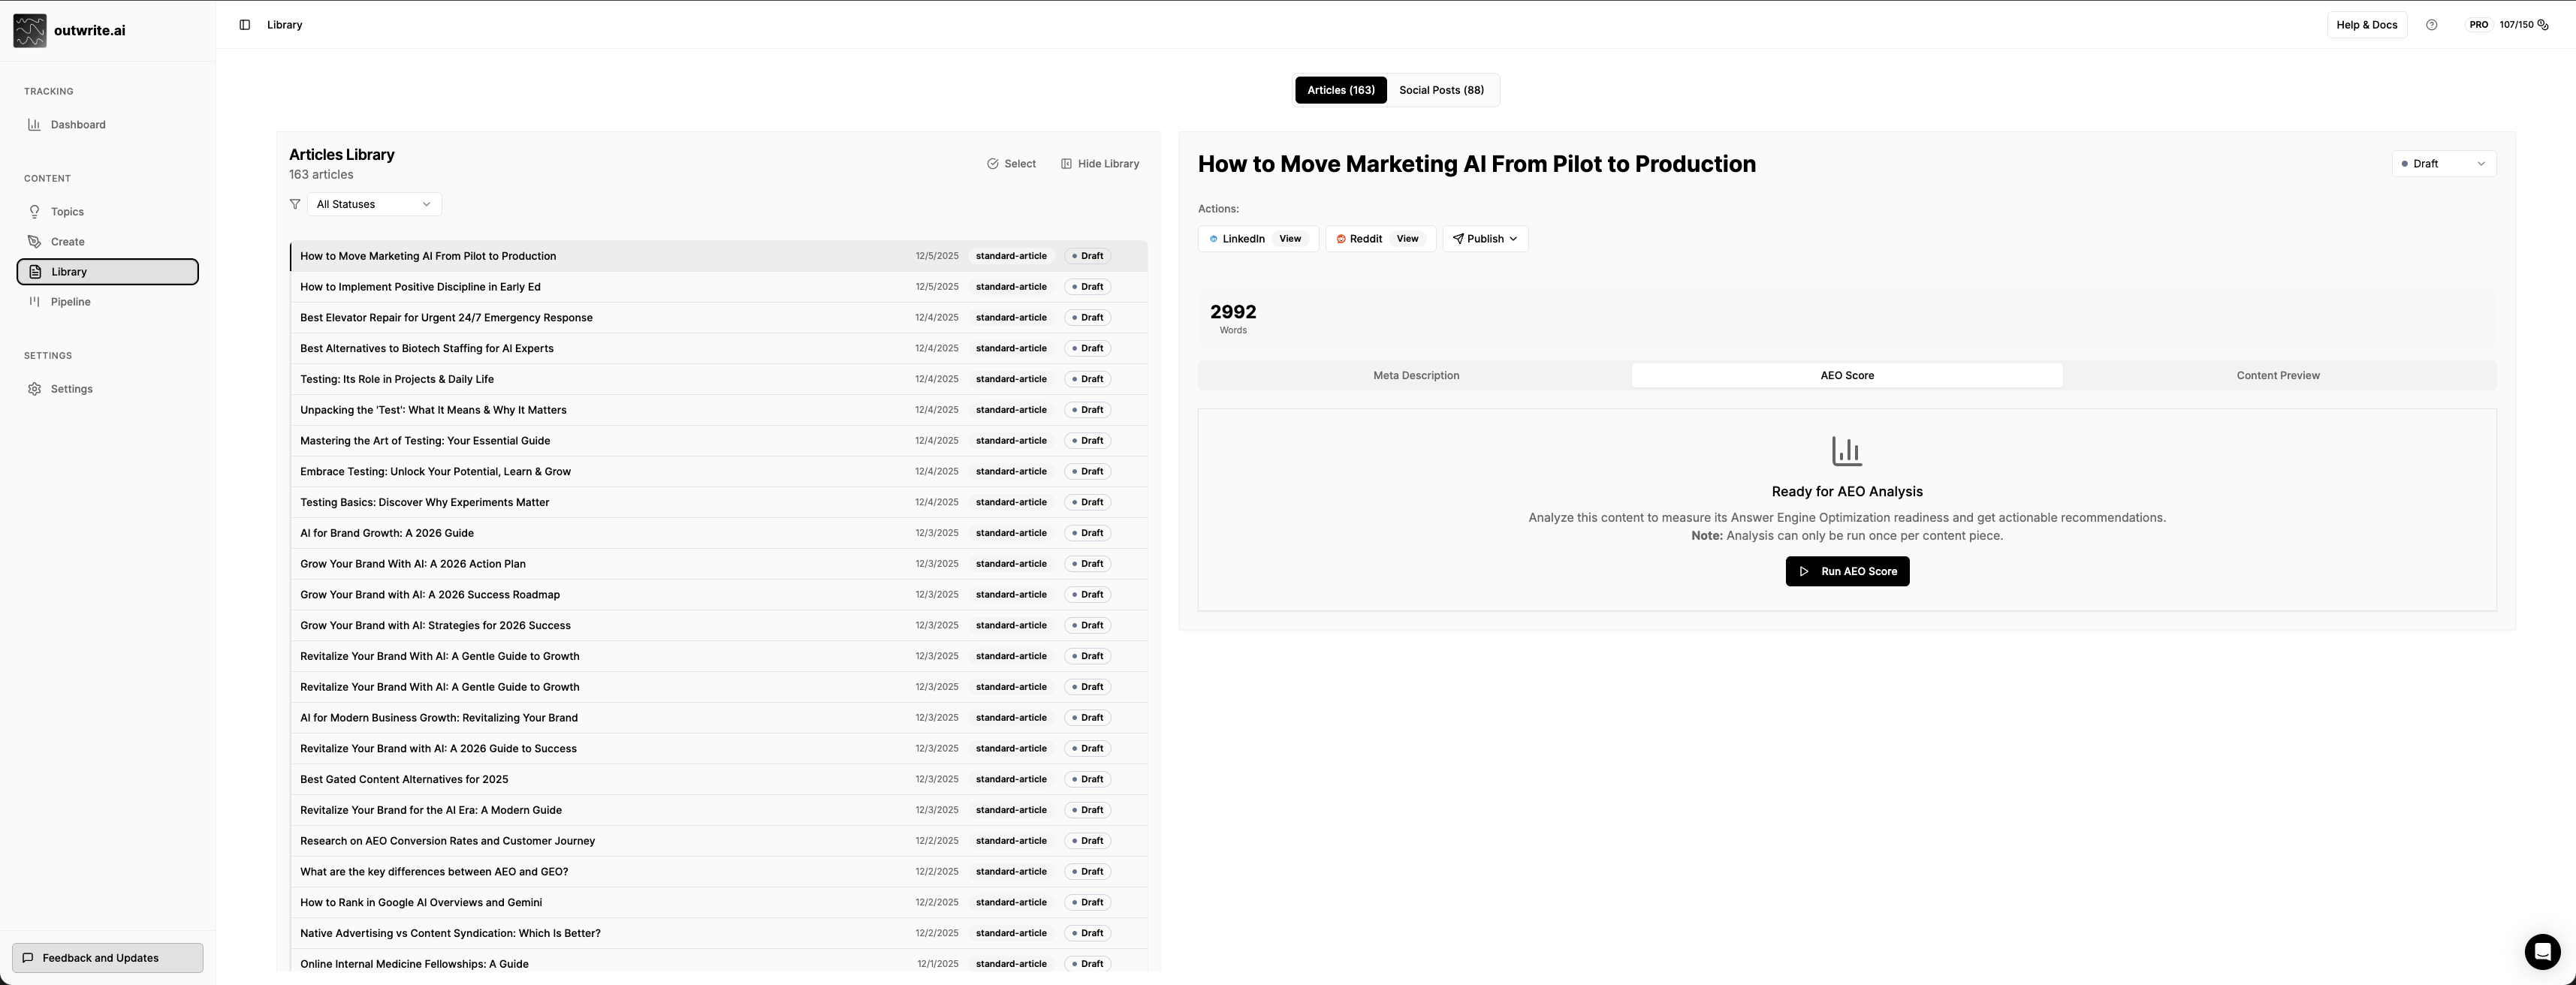Open the Pipeline sidebar item
This screenshot has width=2576, height=985.
tap(71, 302)
